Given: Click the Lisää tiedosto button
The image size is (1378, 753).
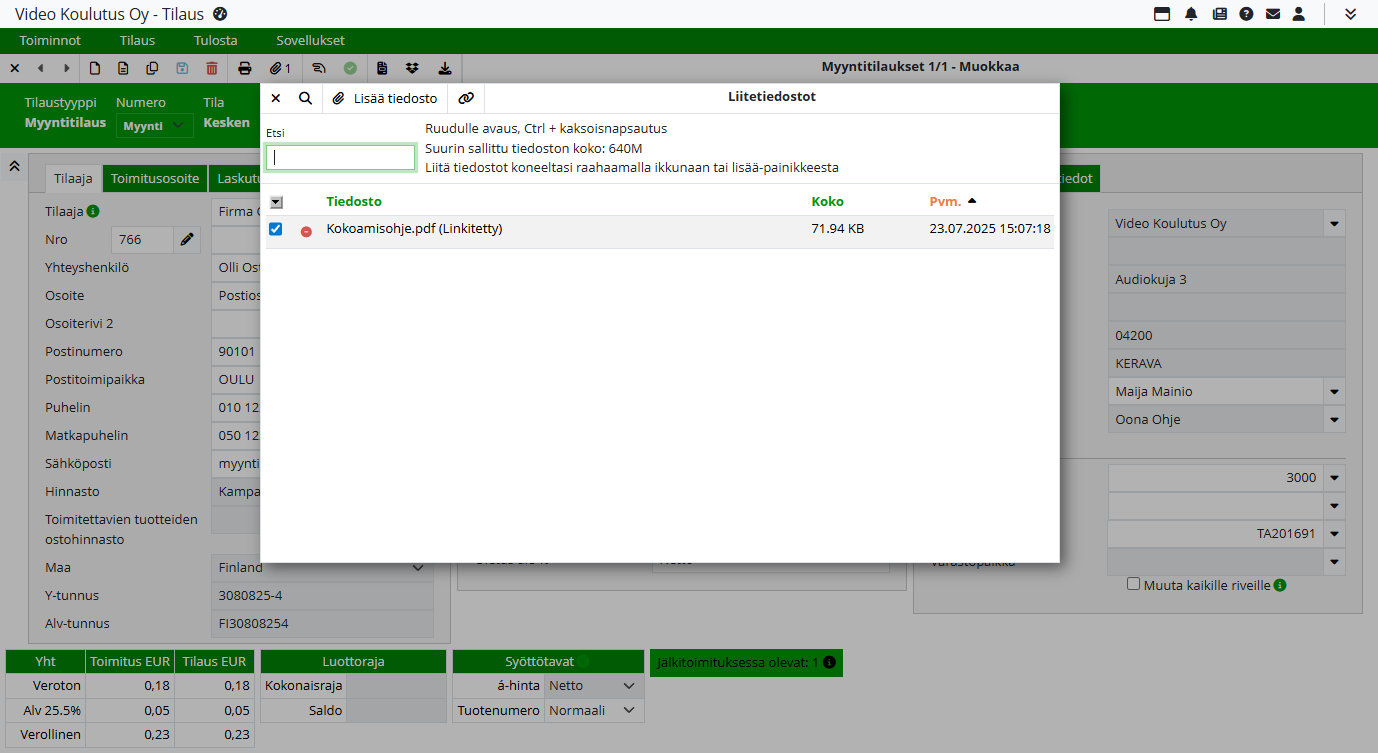Looking at the screenshot, I should click(x=386, y=99).
